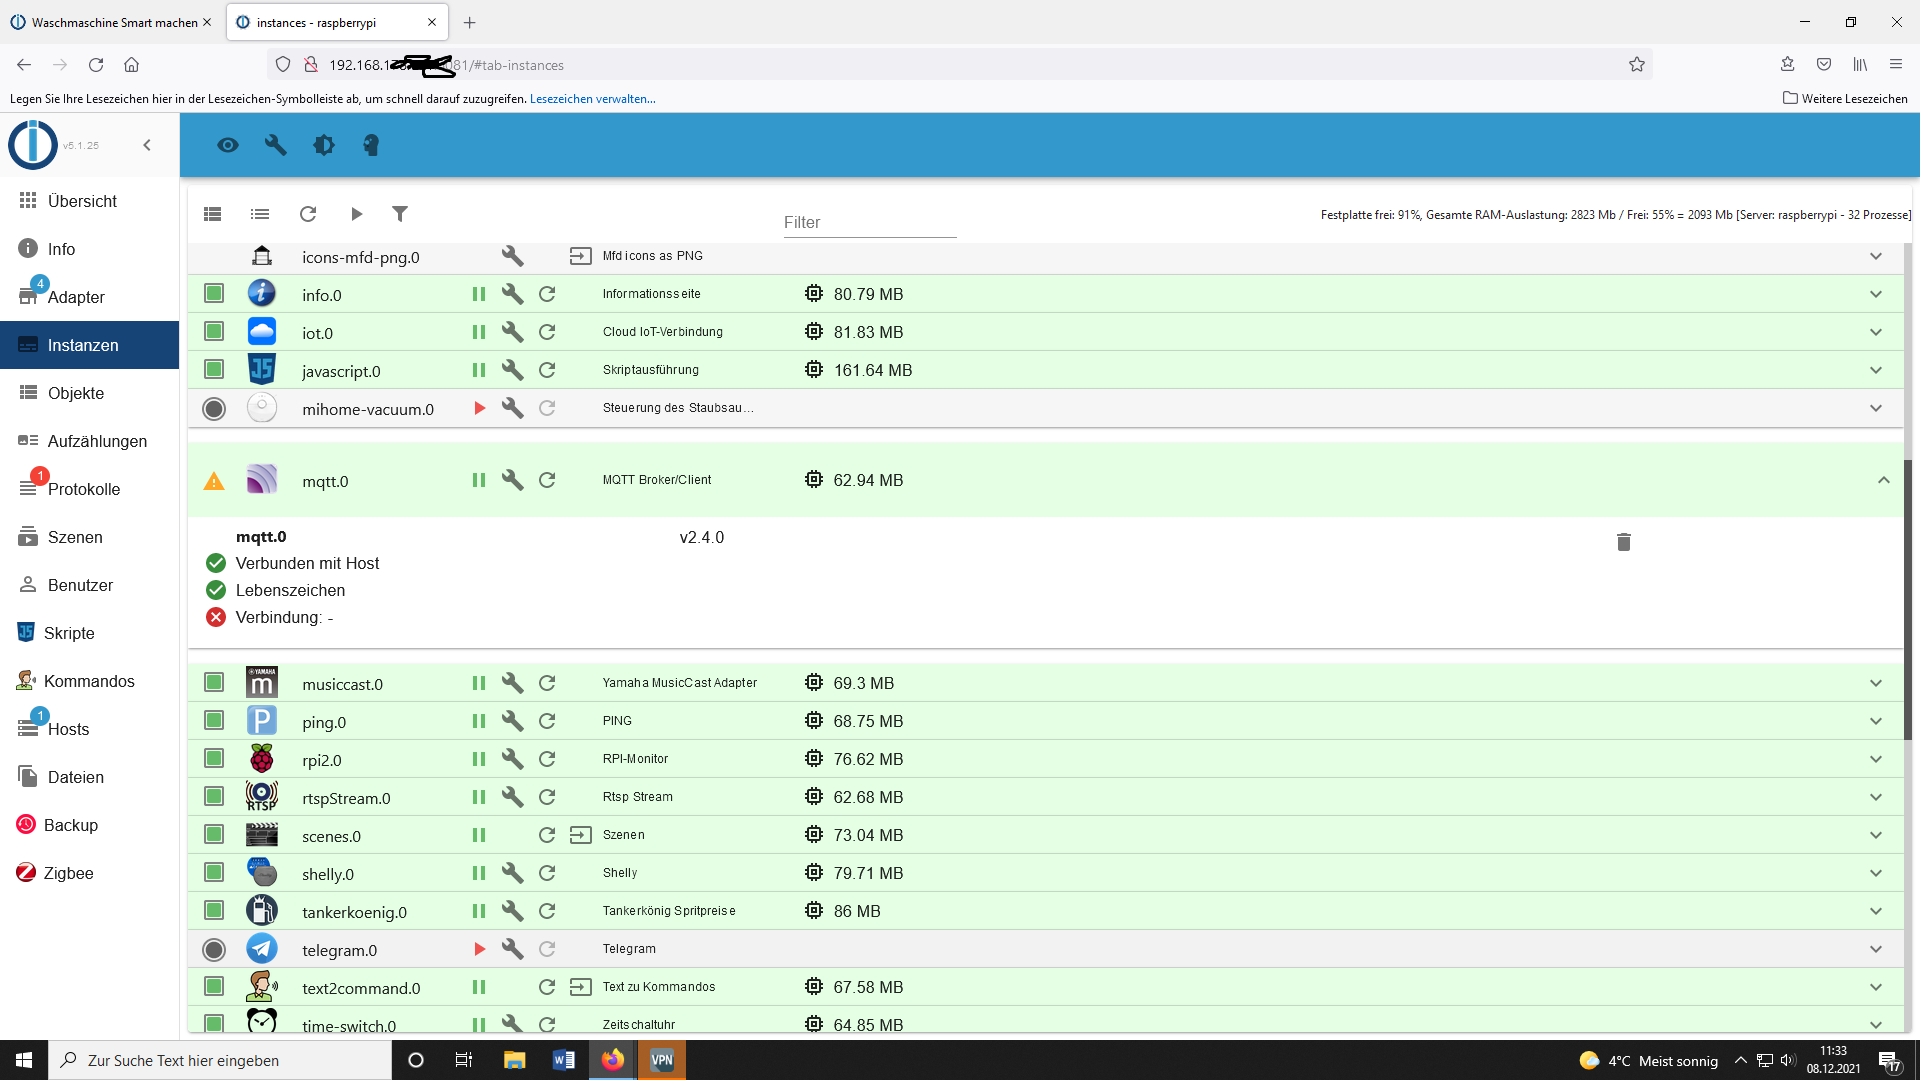Open mqtt.0 configuration wrench
This screenshot has height=1080, width=1920.
click(513, 480)
